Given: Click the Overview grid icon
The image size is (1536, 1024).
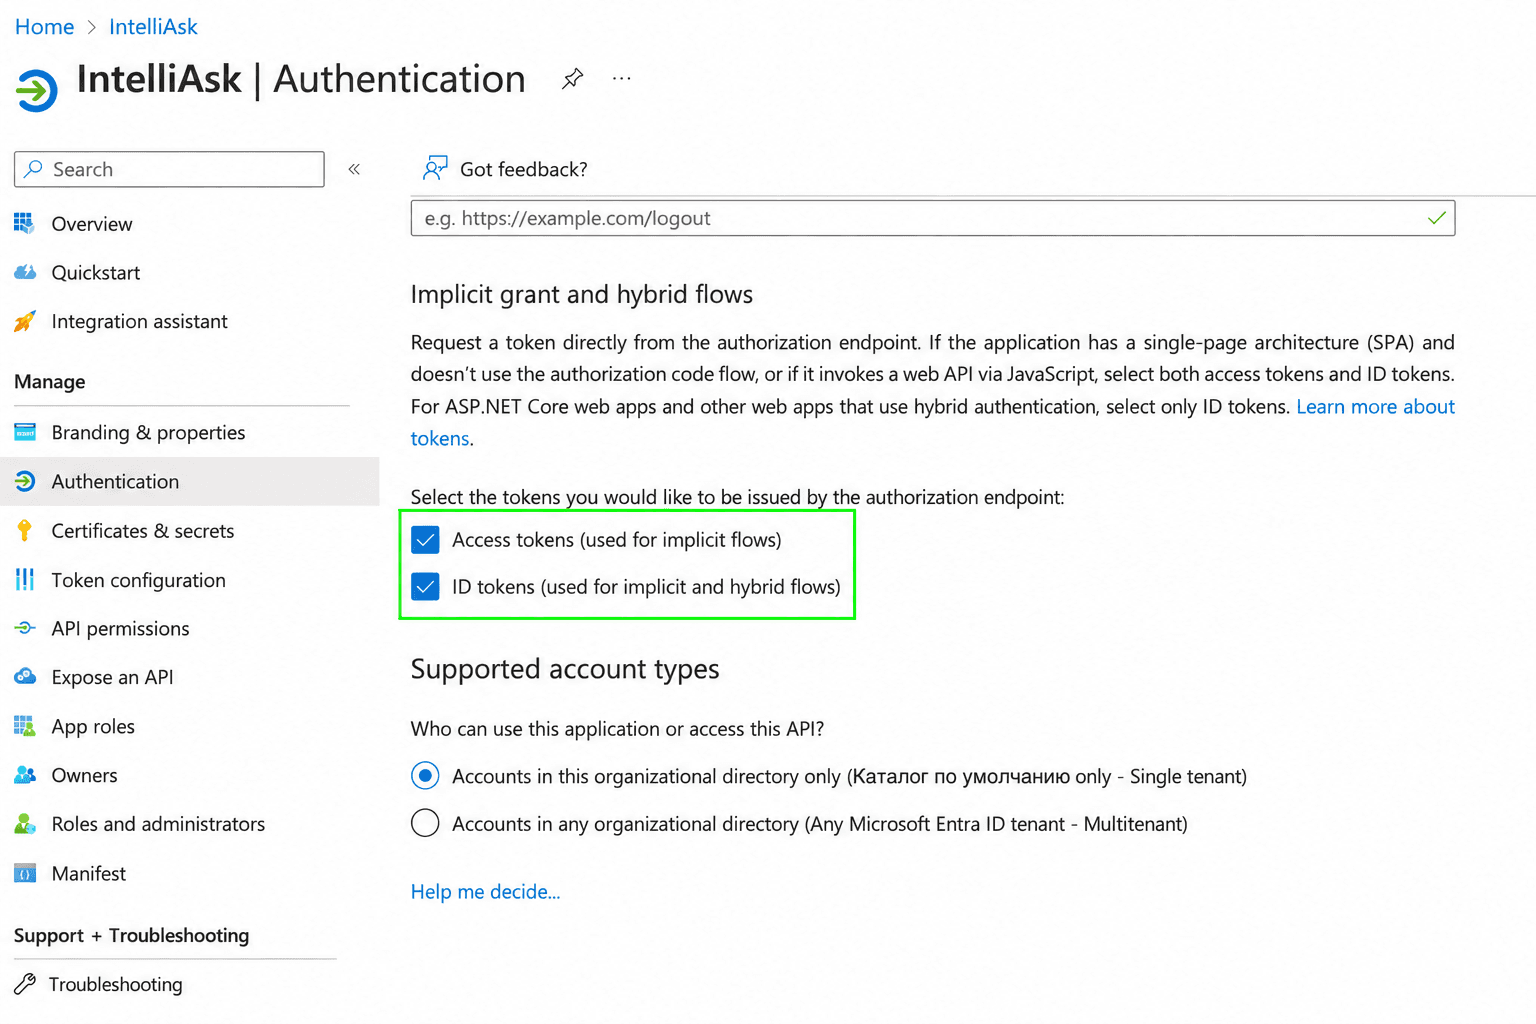Looking at the screenshot, I should pyautogui.click(x=25, y=223).
